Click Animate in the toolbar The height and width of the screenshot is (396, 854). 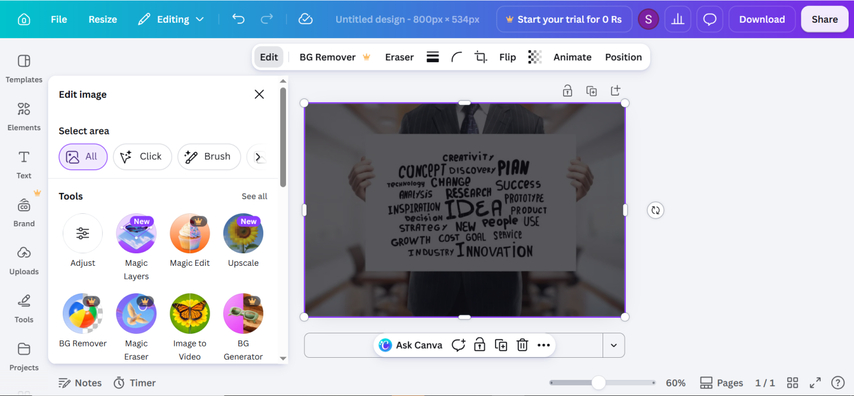tap(572, 57)
